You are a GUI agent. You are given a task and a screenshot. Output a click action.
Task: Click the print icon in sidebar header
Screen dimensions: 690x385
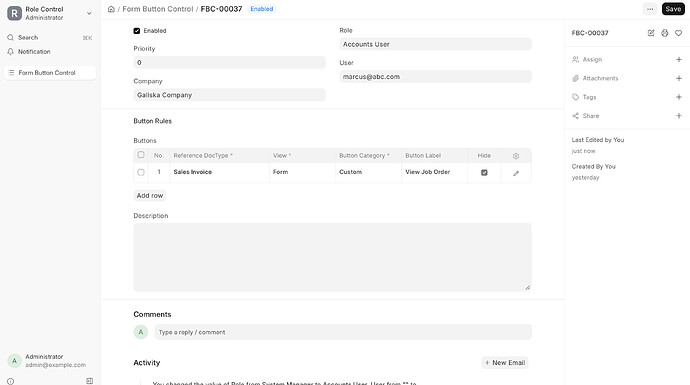tap(664, 33)
